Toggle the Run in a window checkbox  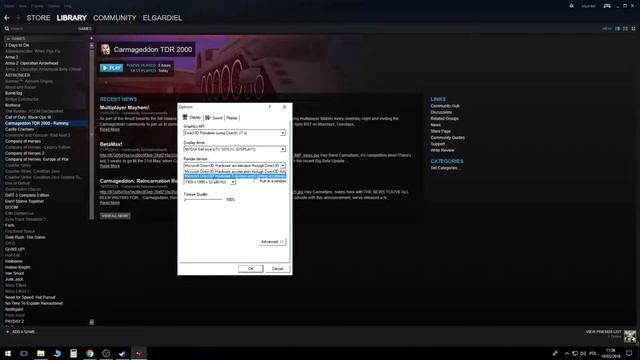coord(255,181)
